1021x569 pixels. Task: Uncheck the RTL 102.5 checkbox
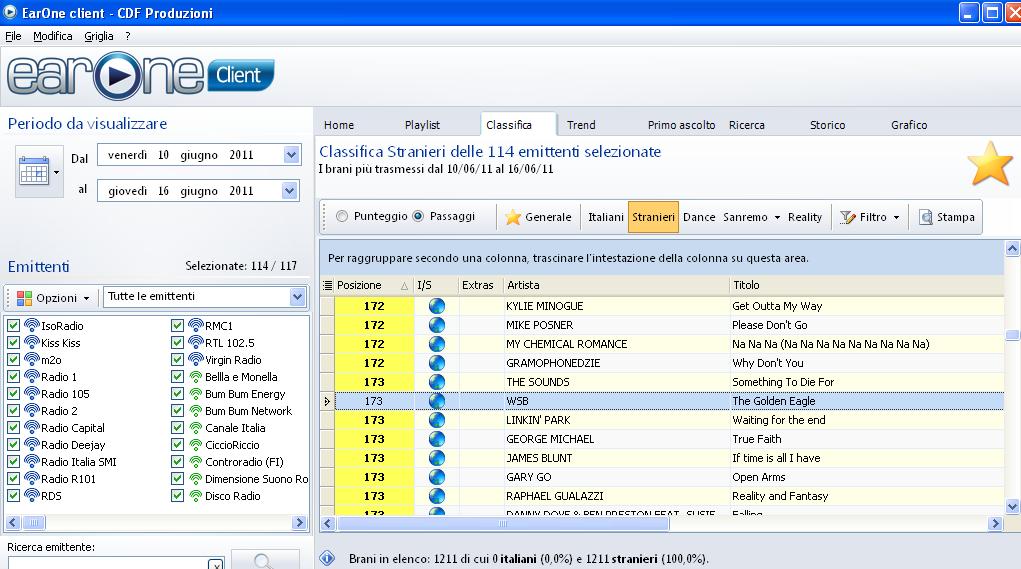(177, 342)
